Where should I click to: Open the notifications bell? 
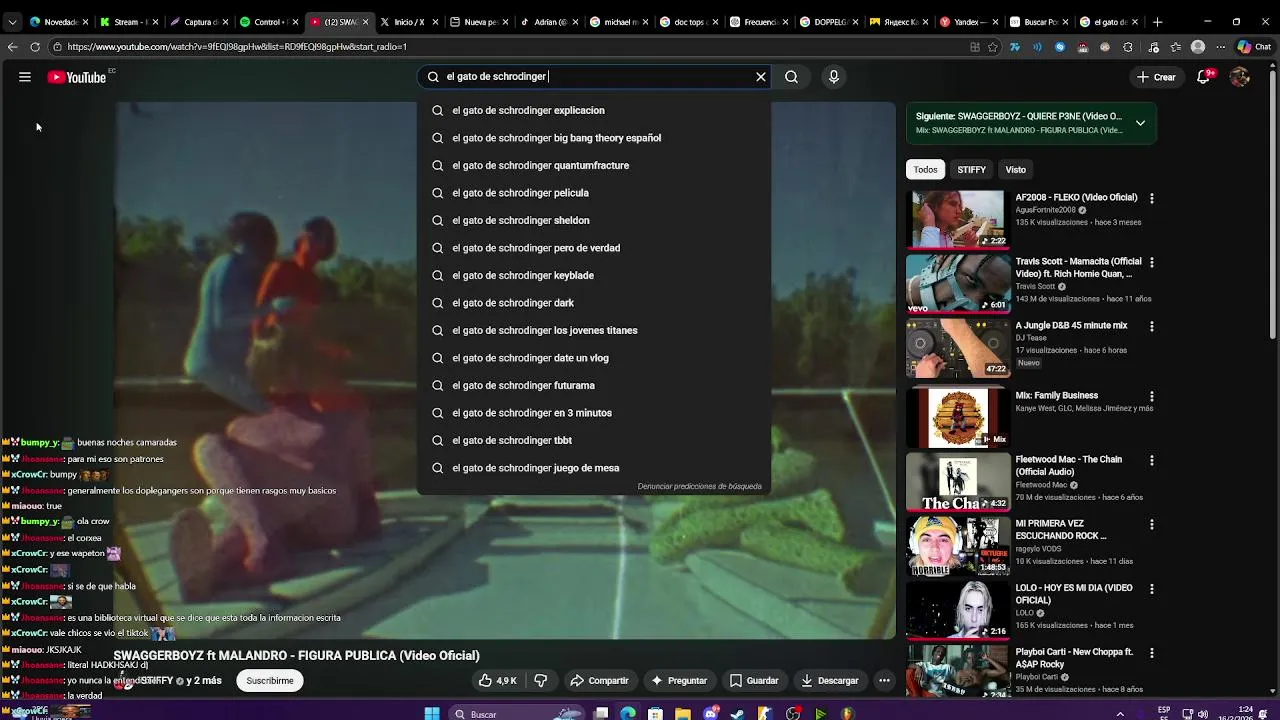point(1204,77)
